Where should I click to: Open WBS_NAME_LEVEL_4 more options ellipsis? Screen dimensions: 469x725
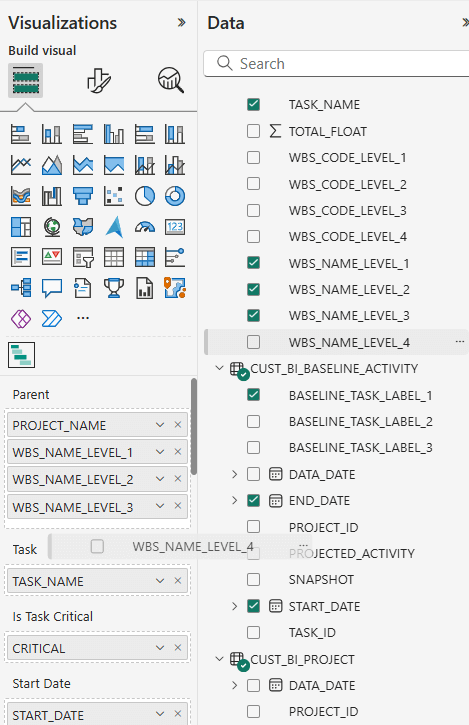coord(459,342)
